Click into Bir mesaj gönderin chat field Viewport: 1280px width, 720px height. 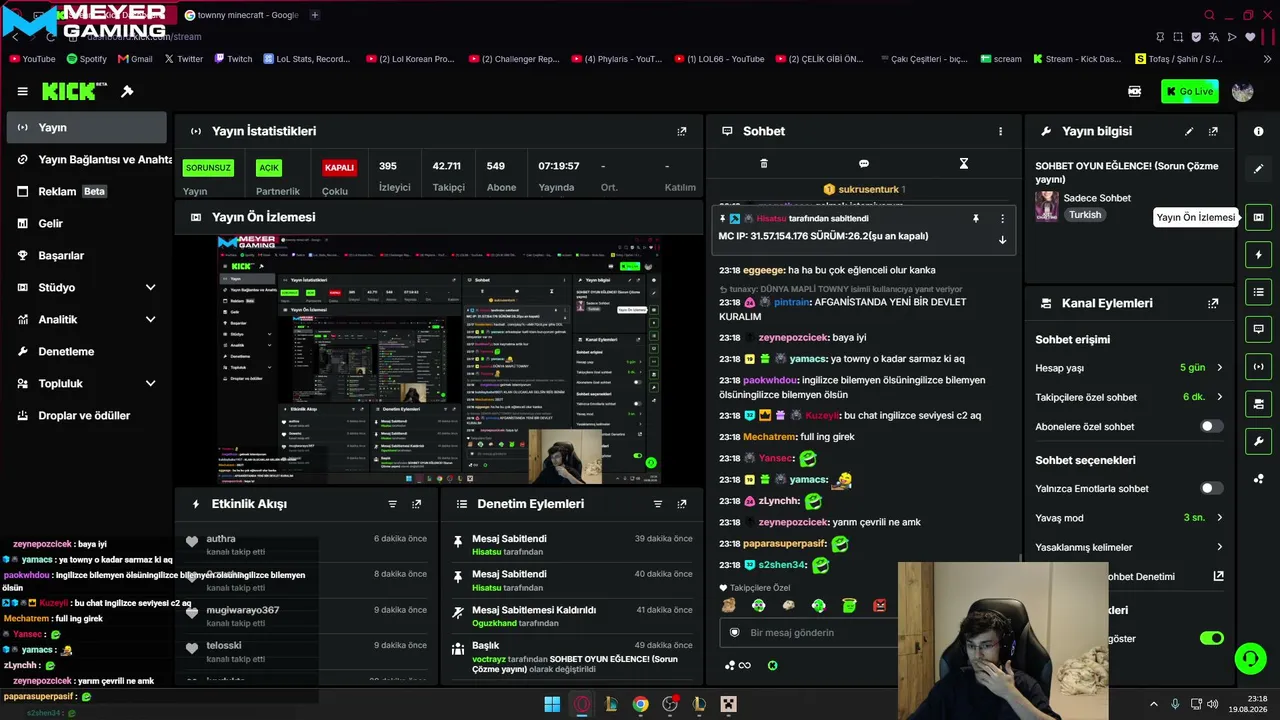click(808, 632)
